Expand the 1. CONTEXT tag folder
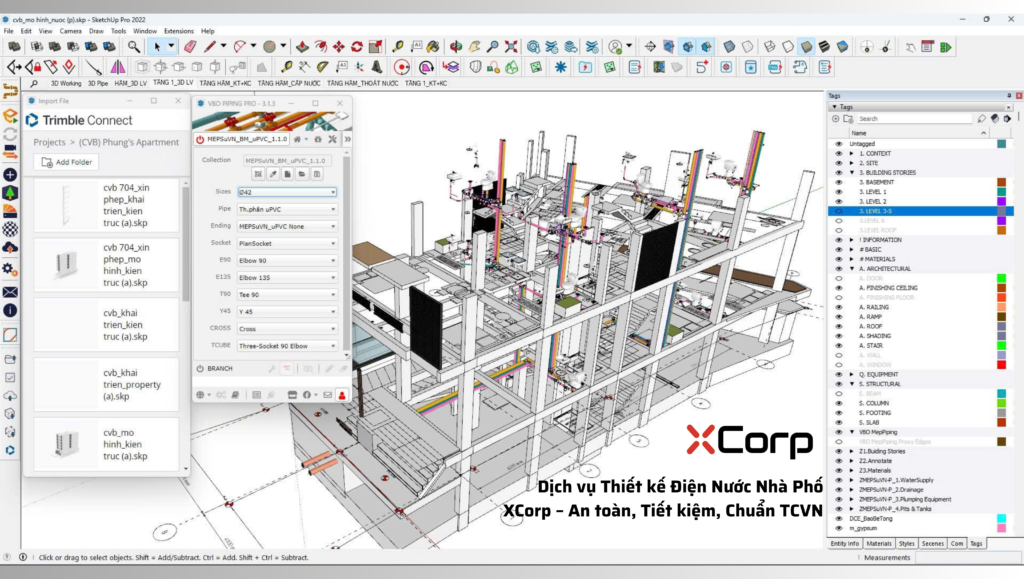The image size is (1024, 579). pos(851,153)
